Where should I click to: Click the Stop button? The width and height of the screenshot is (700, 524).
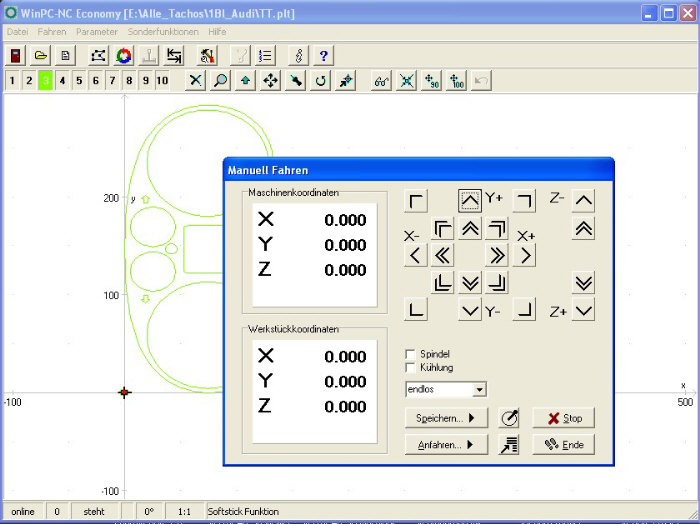click(563, 418)
